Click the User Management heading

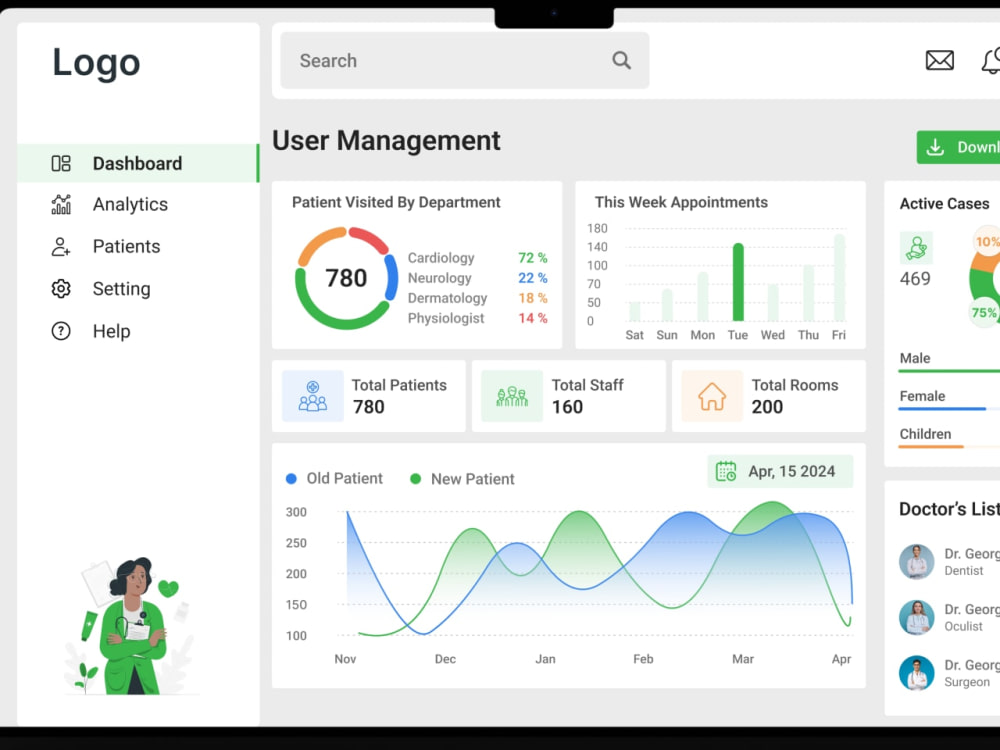click(x=386, y=141)
